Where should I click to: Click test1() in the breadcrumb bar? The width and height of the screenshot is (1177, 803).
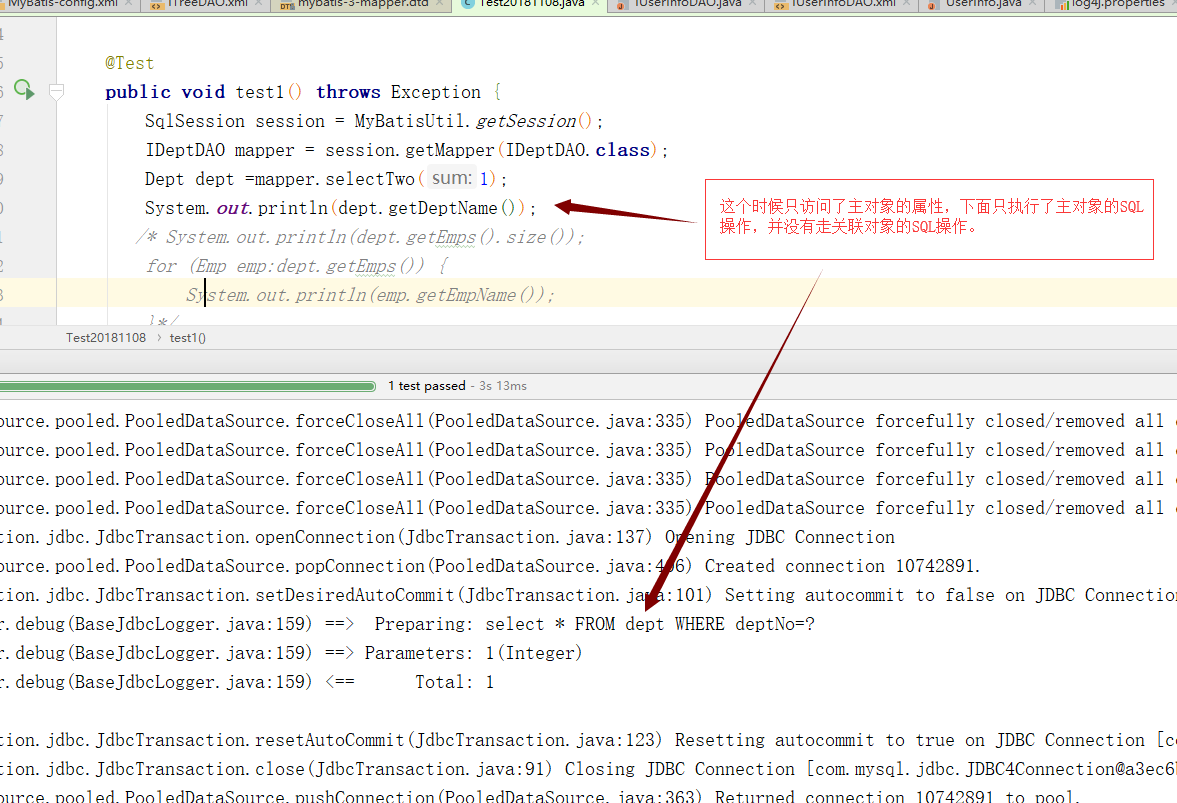[188, 338]
